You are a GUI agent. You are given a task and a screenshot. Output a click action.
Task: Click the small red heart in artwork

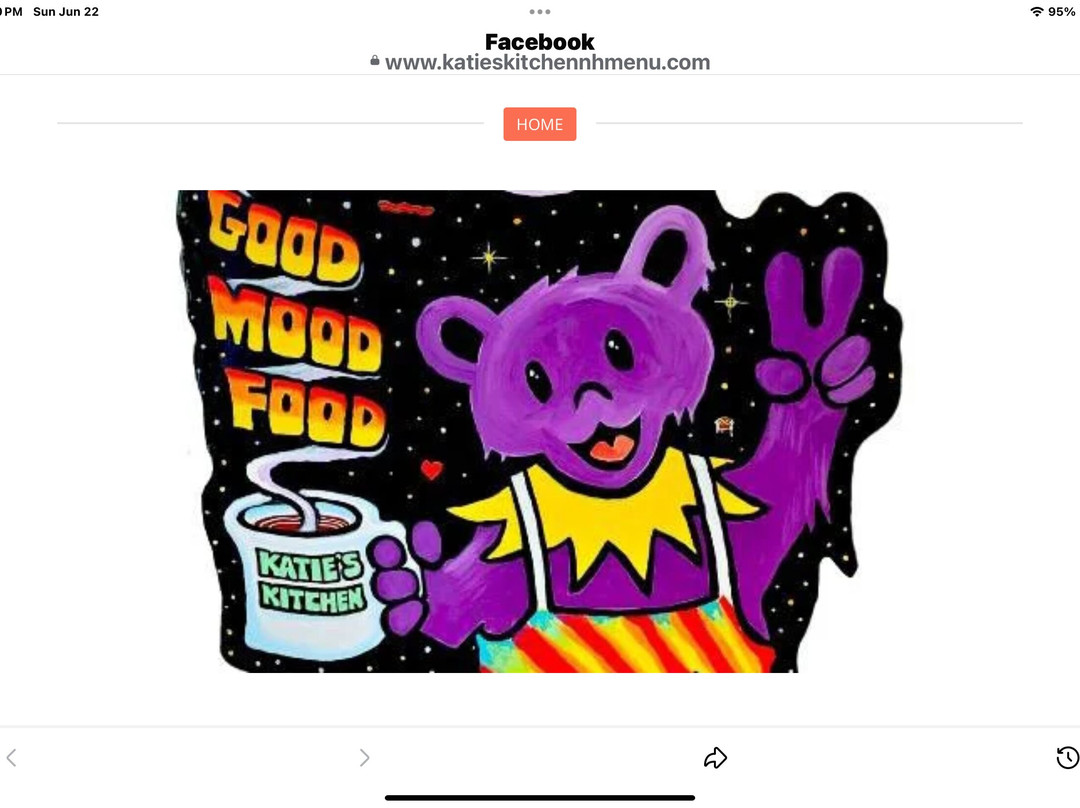coord(431,469)
